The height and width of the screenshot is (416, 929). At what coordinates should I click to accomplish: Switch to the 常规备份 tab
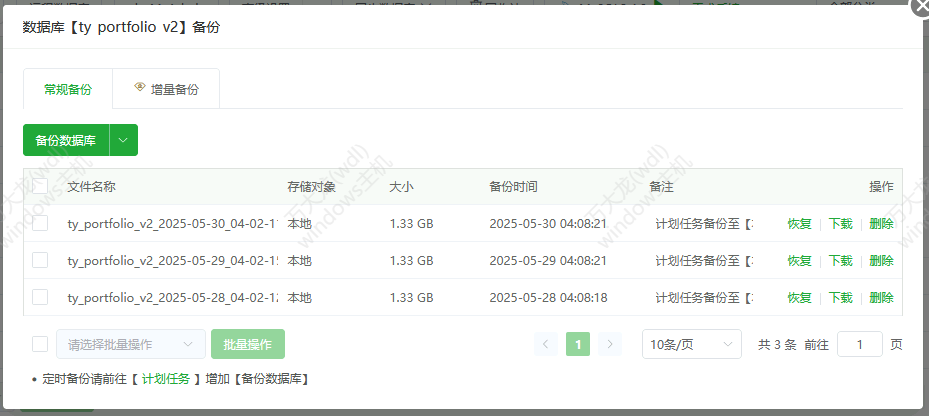click(x=68, y=89)
